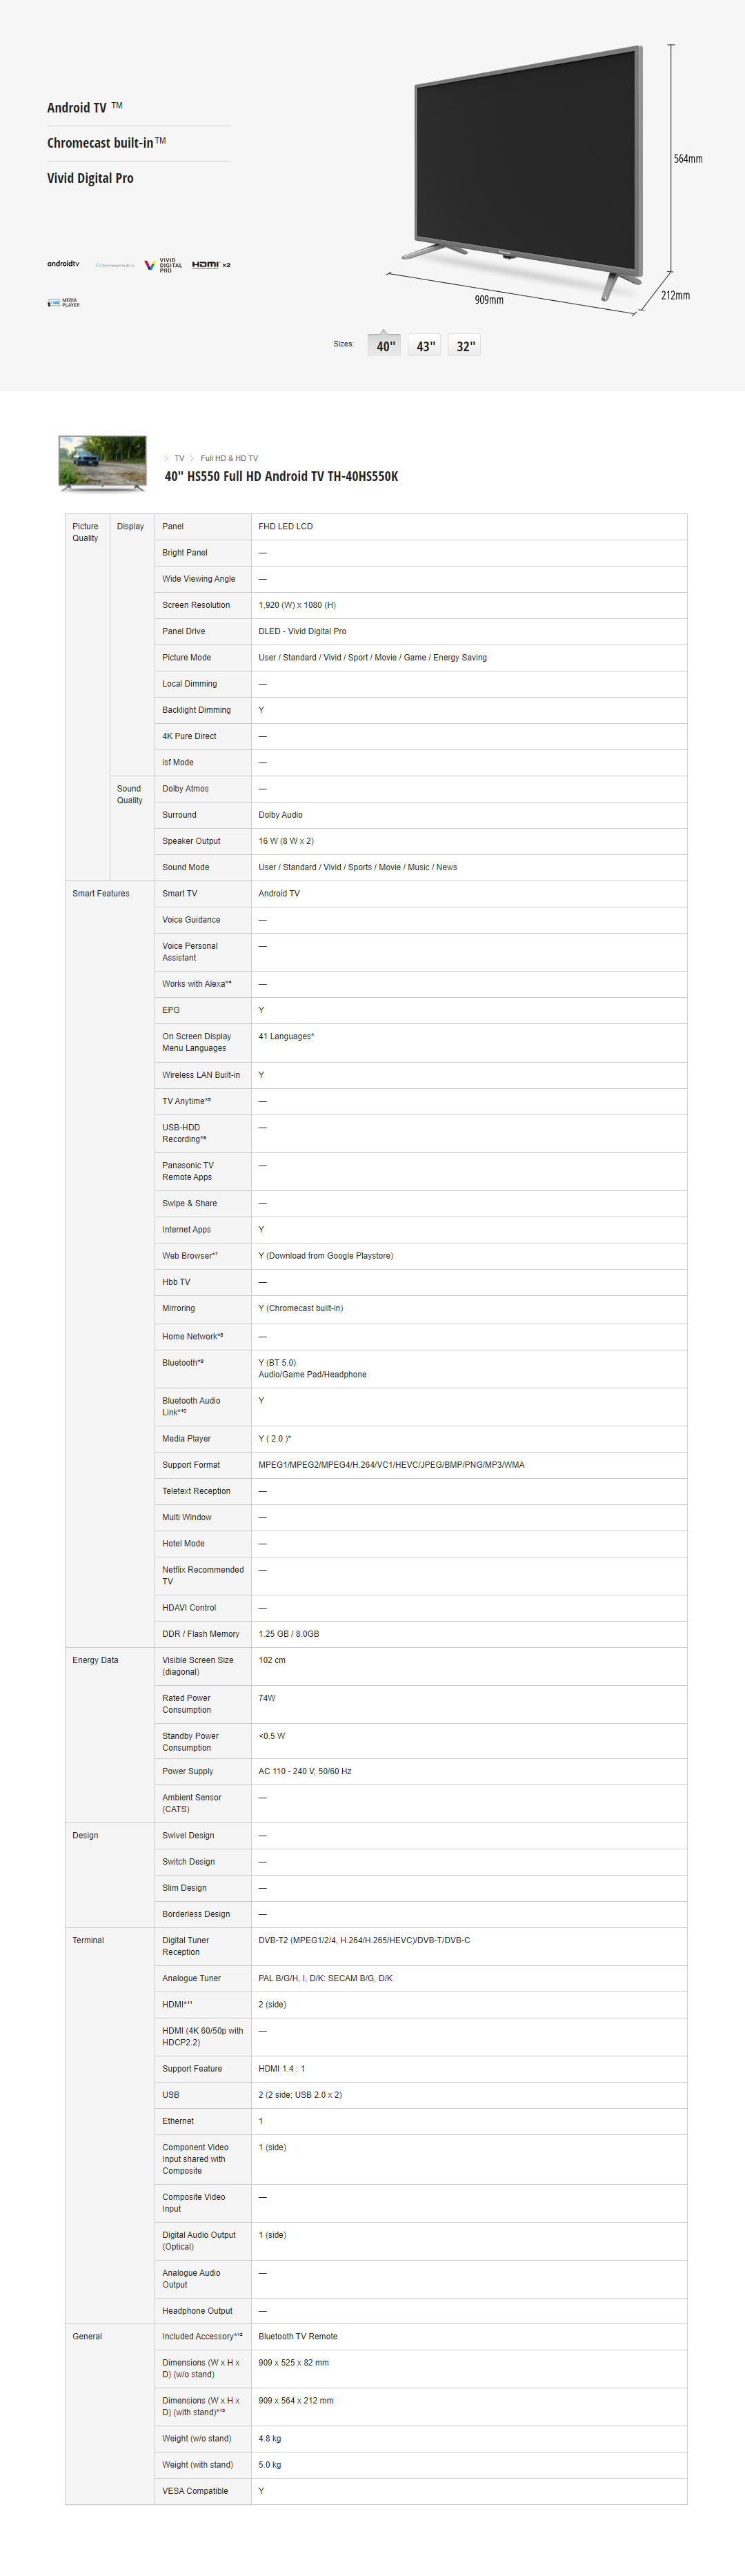Click the Terminal category cell
Screen dimensions: 745x2576
(x=88, y=1940)
